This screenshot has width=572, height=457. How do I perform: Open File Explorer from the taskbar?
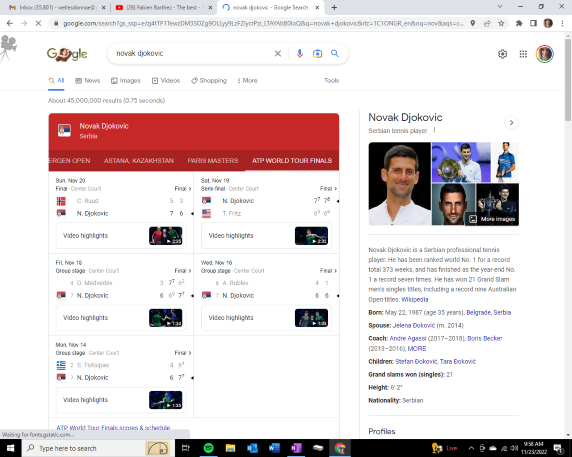coord(230,448)
